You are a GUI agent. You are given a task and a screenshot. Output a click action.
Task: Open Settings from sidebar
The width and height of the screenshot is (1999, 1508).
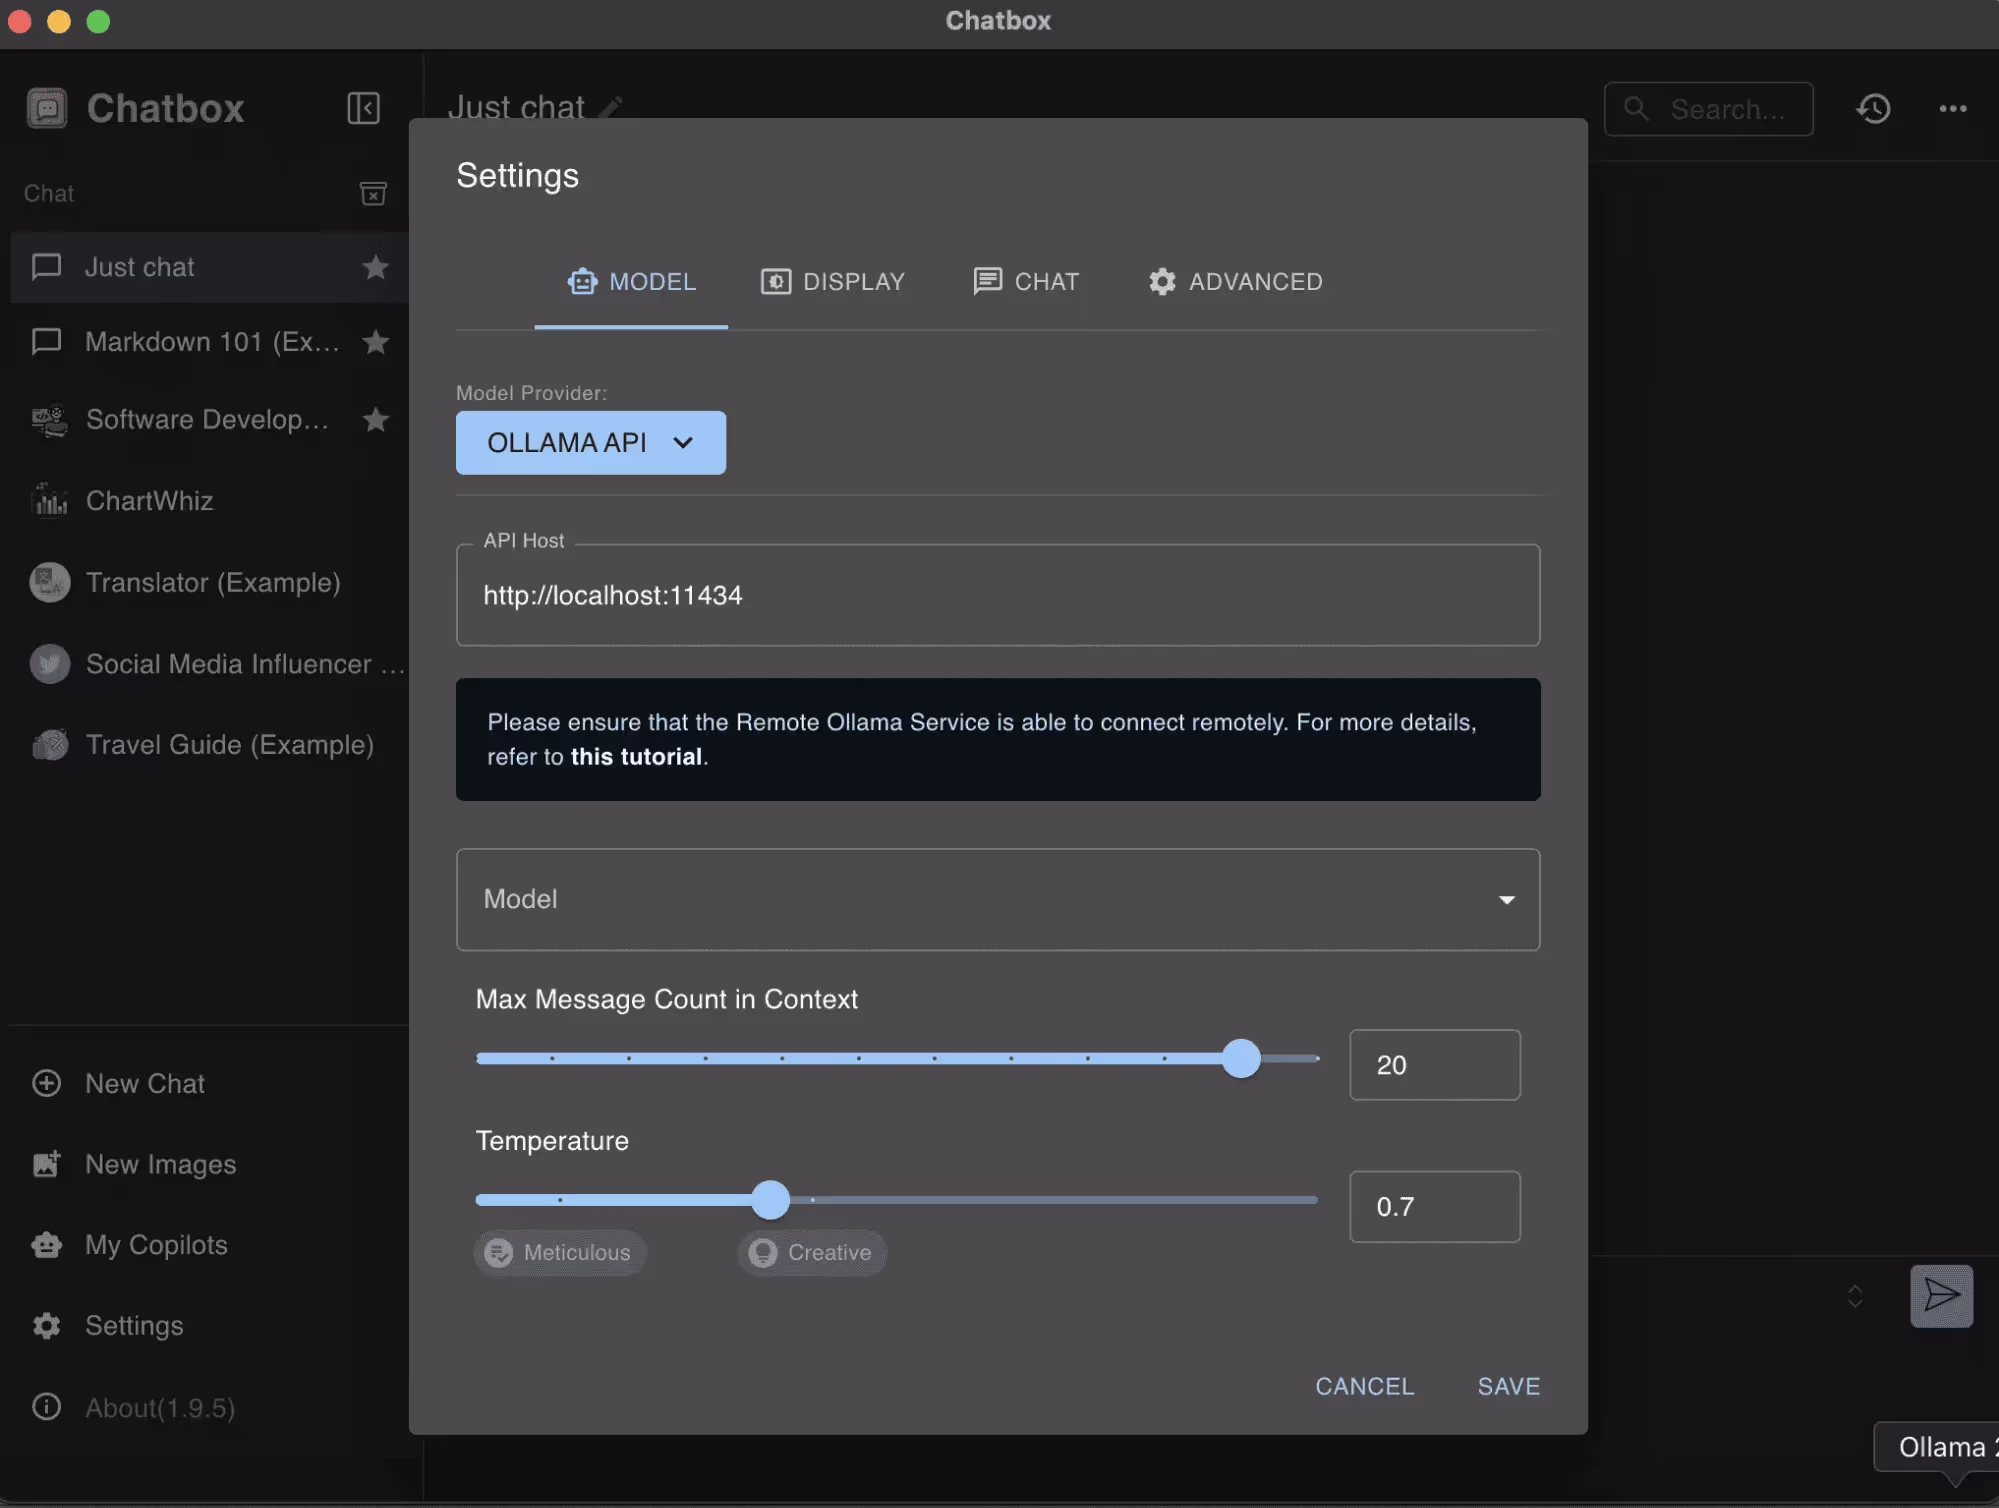tap(134, 1326)
